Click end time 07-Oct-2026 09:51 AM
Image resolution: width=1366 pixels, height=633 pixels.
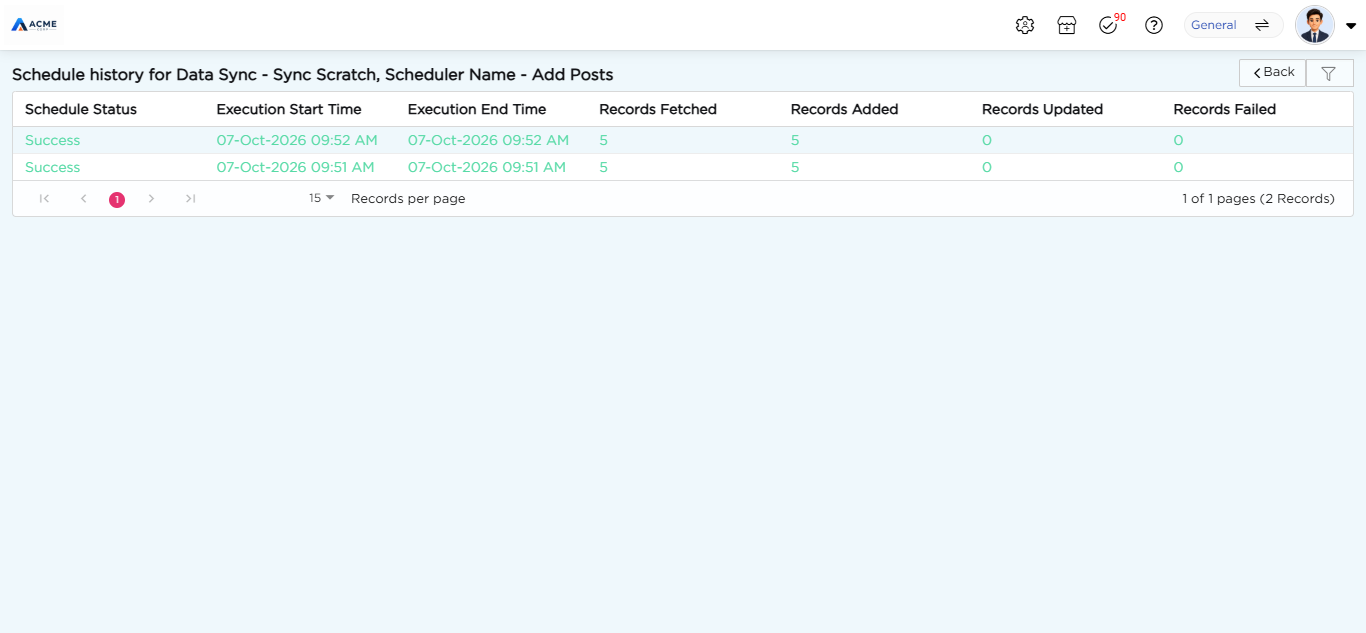tap(487, 167)
